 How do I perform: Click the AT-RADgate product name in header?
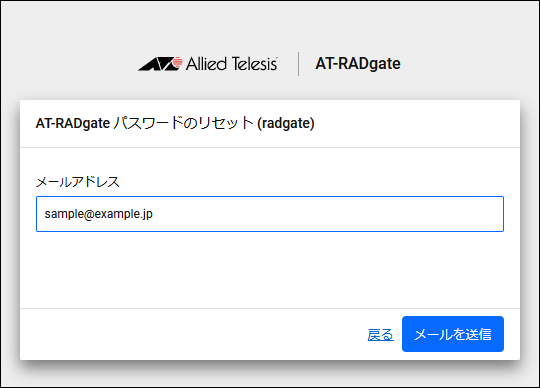[x=358, y=64]
